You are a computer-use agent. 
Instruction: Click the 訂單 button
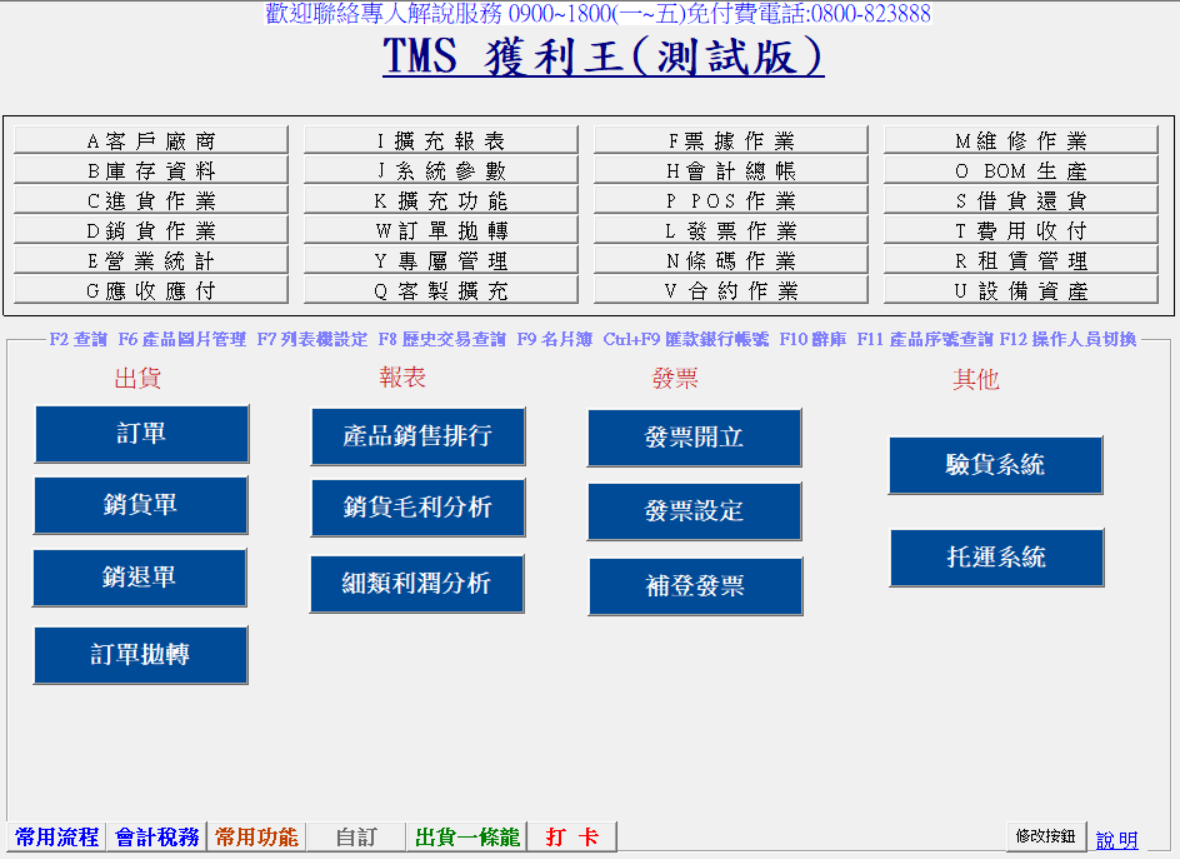(x=141, y=433)
